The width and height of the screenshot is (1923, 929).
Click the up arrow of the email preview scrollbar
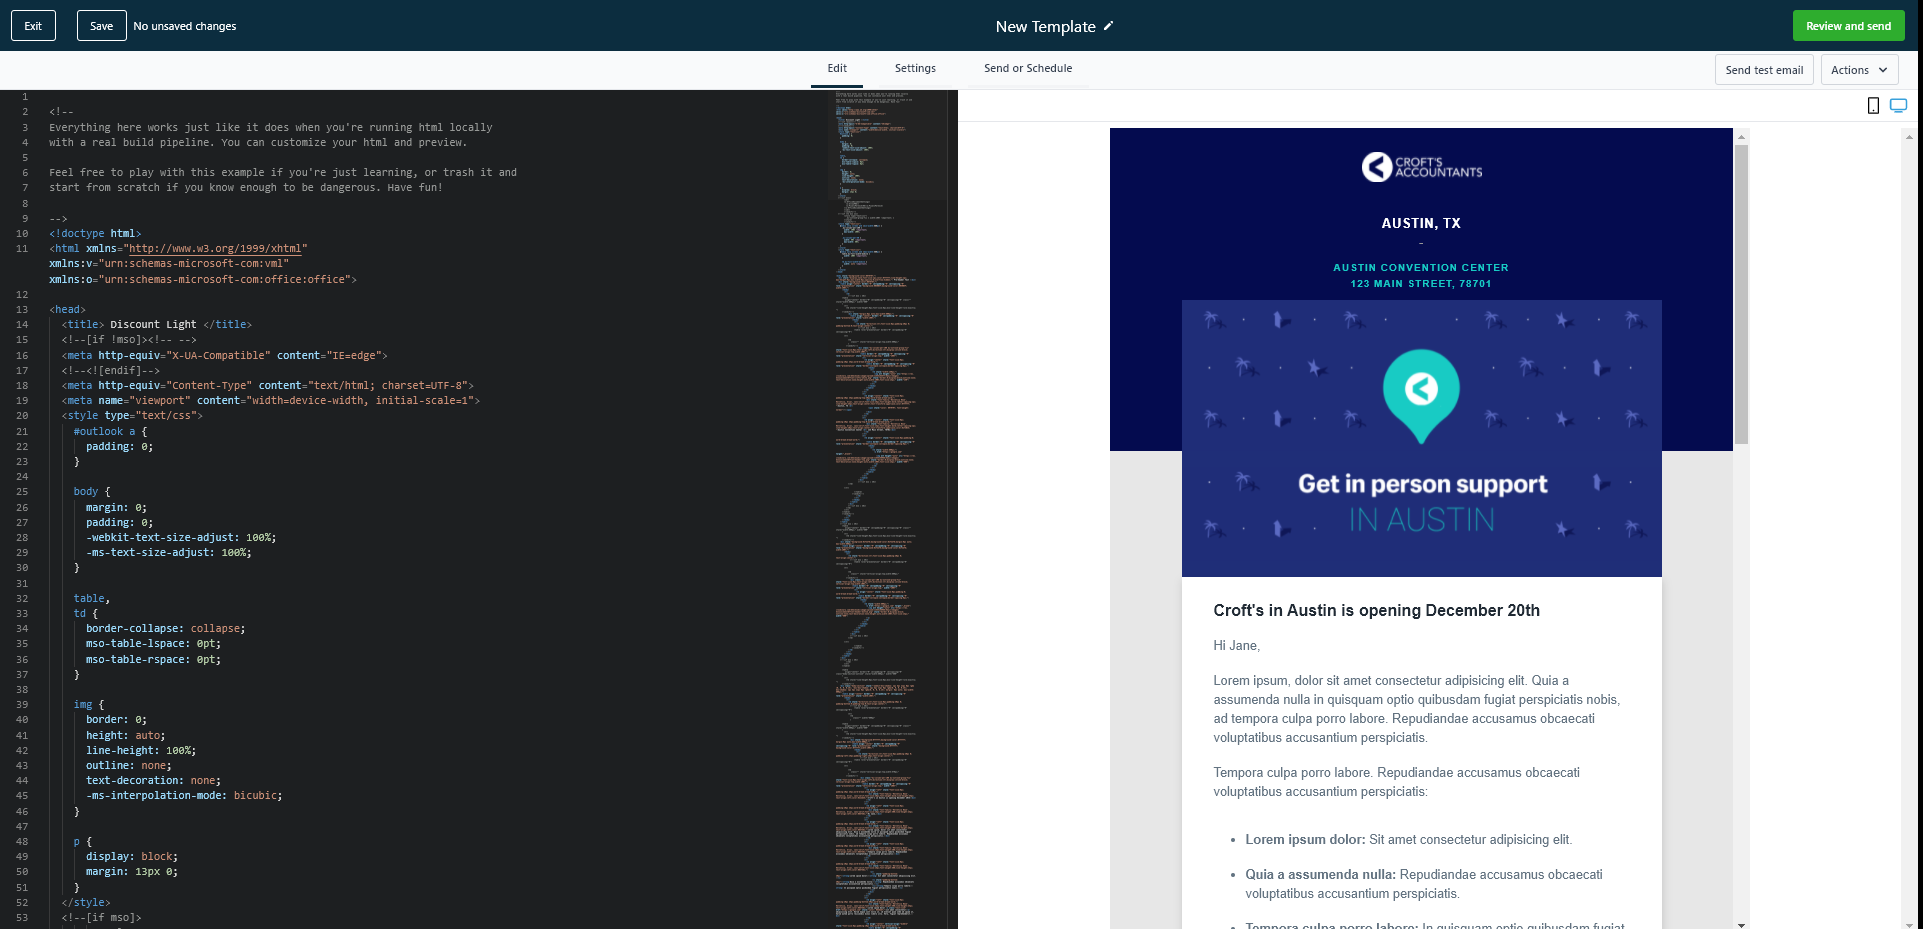click(1741, 136)
